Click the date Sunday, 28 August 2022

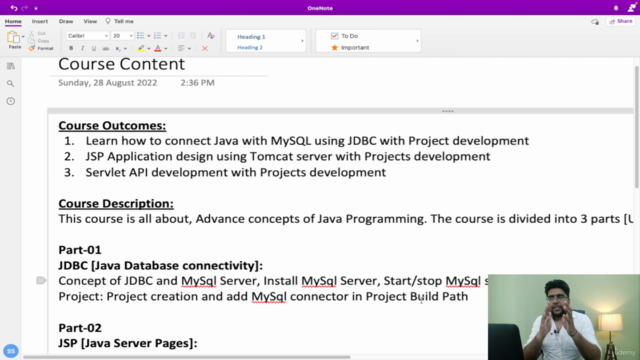(x=108, y=83)
